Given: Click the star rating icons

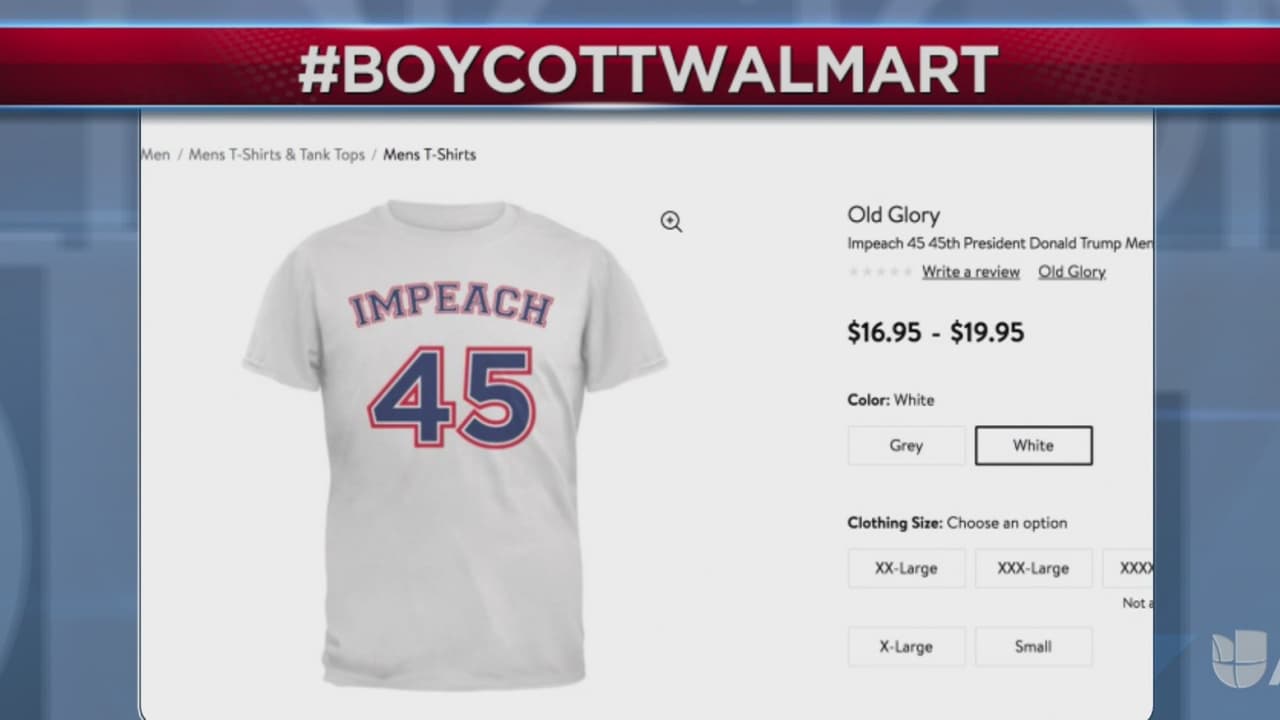Looking at the screenshot, I should (879, 272).
